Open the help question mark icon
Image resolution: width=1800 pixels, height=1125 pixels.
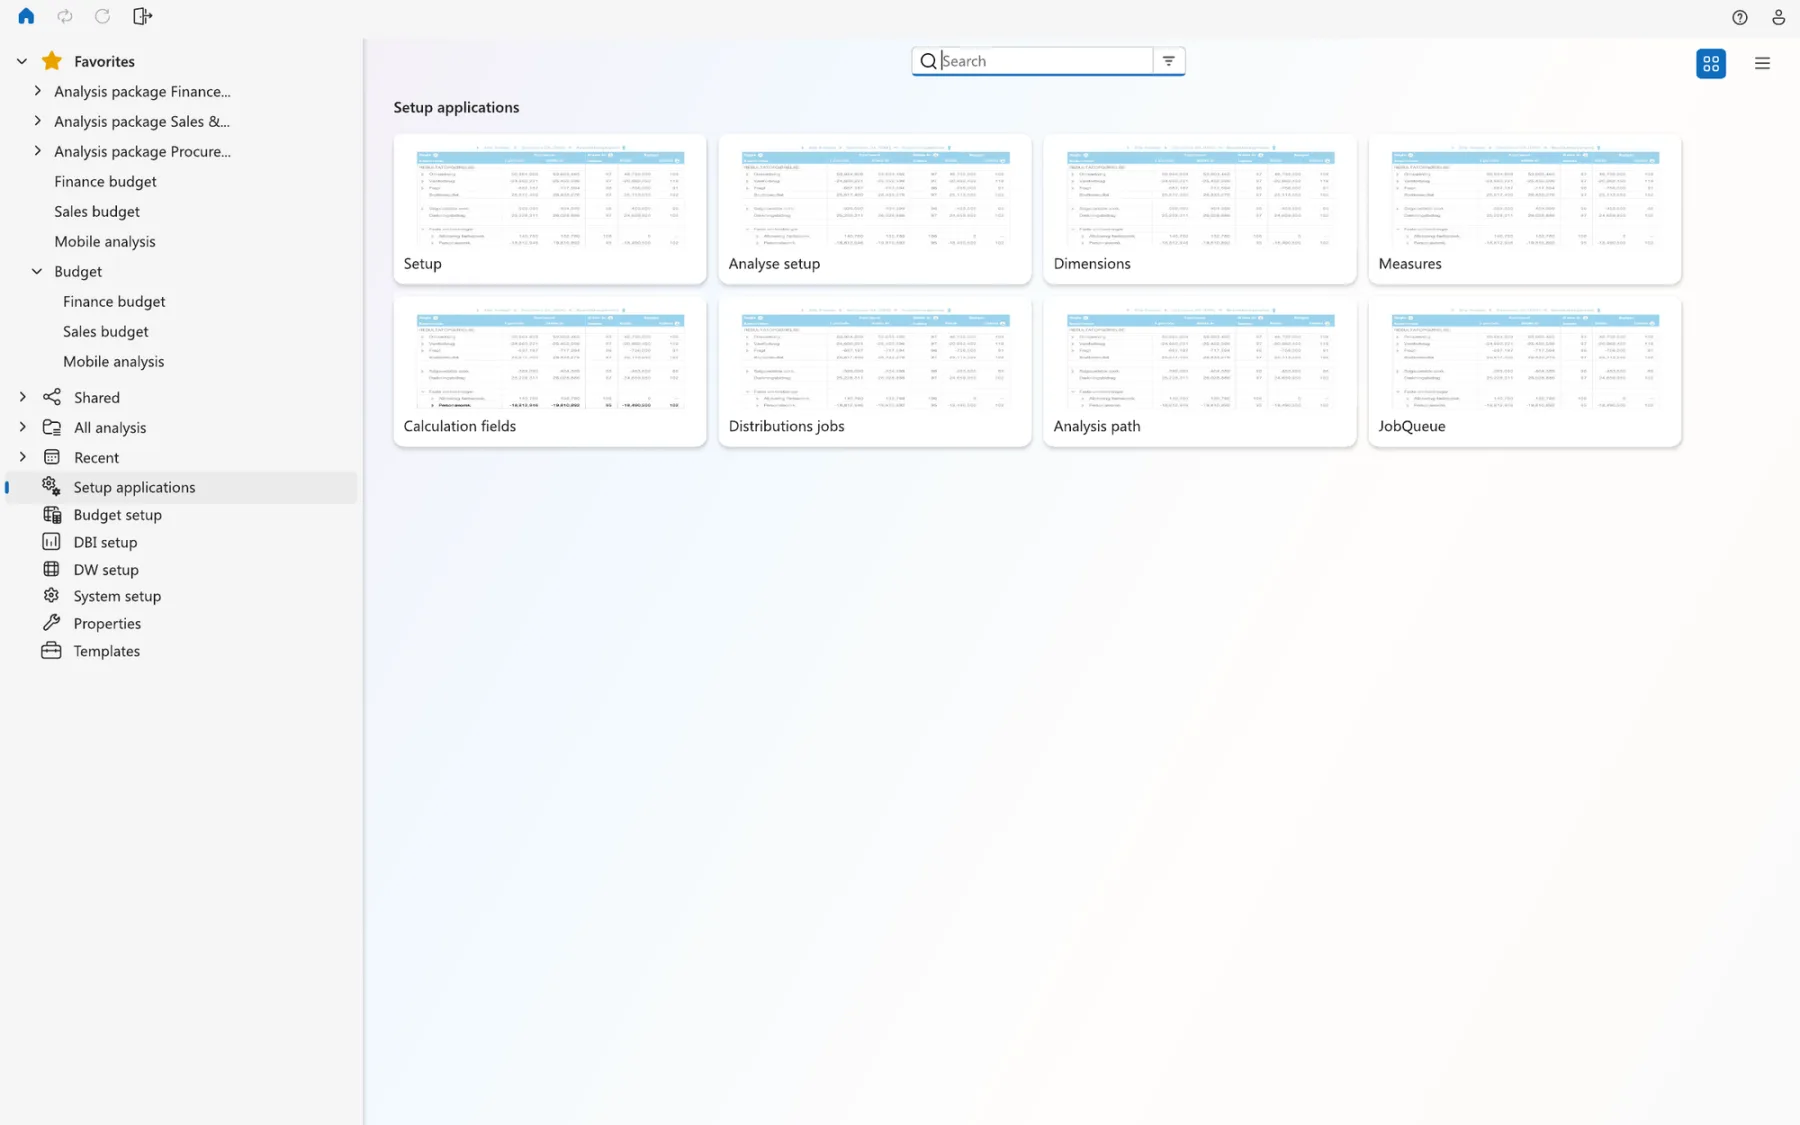click(1740, 17)
